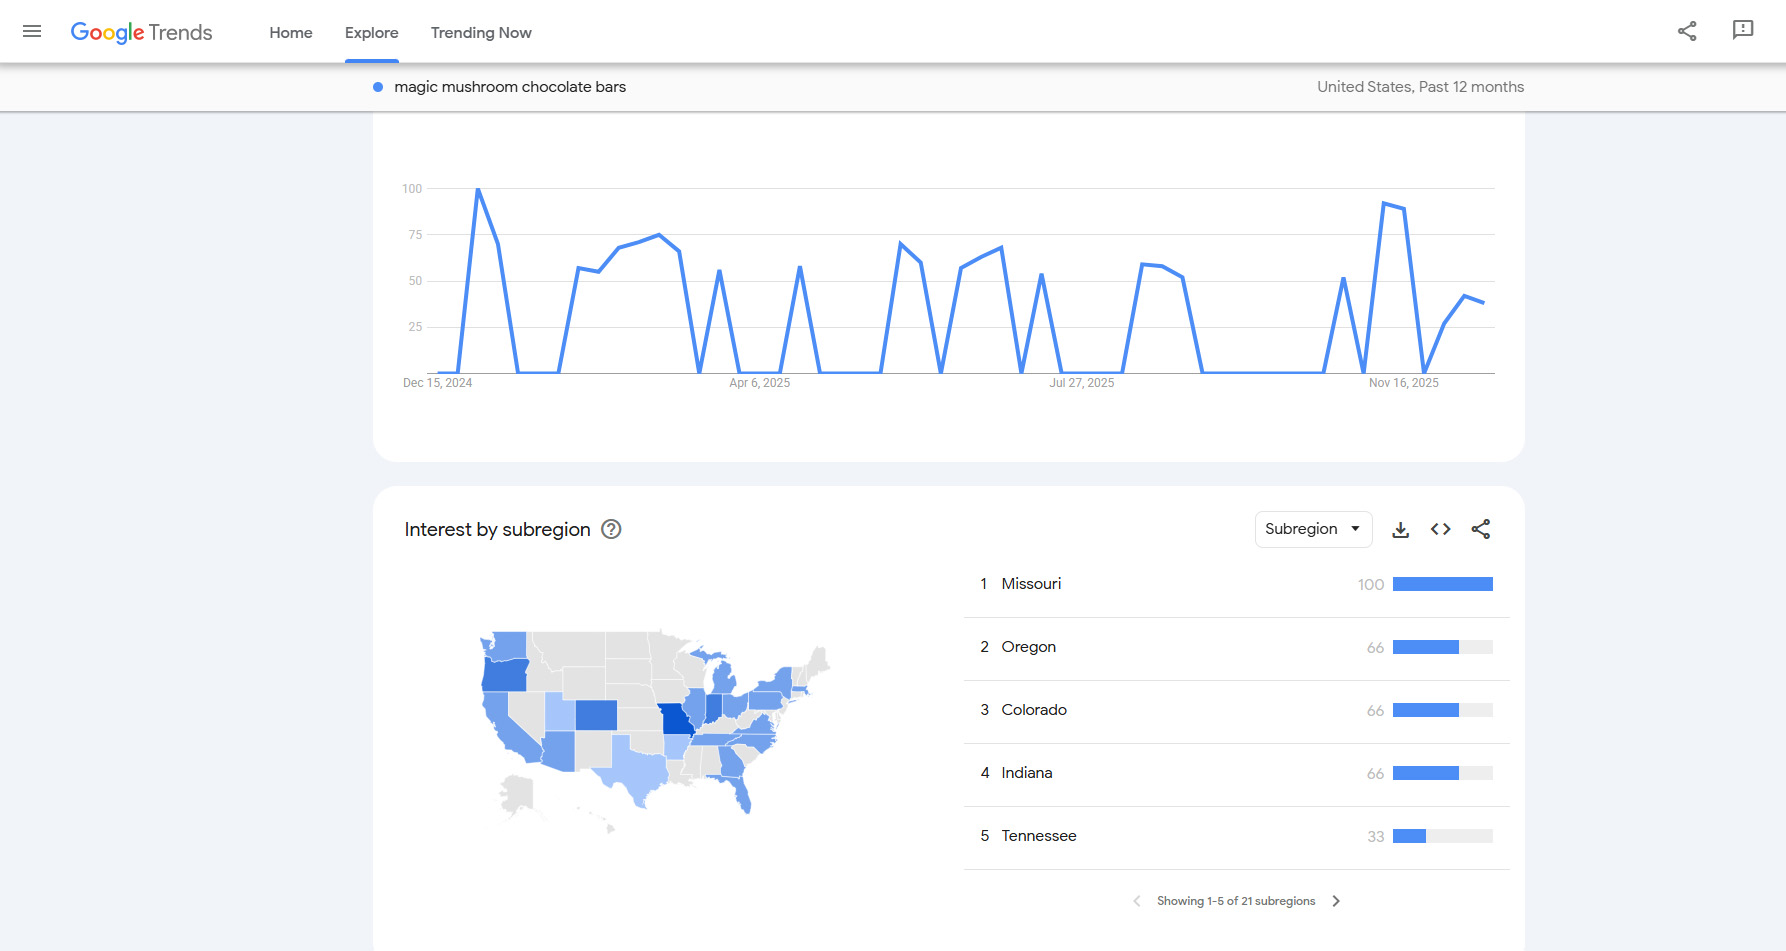1786x951 pixels.
Task: Click the magic mushroom chocolate bars term chip
Action: [510, 87]
